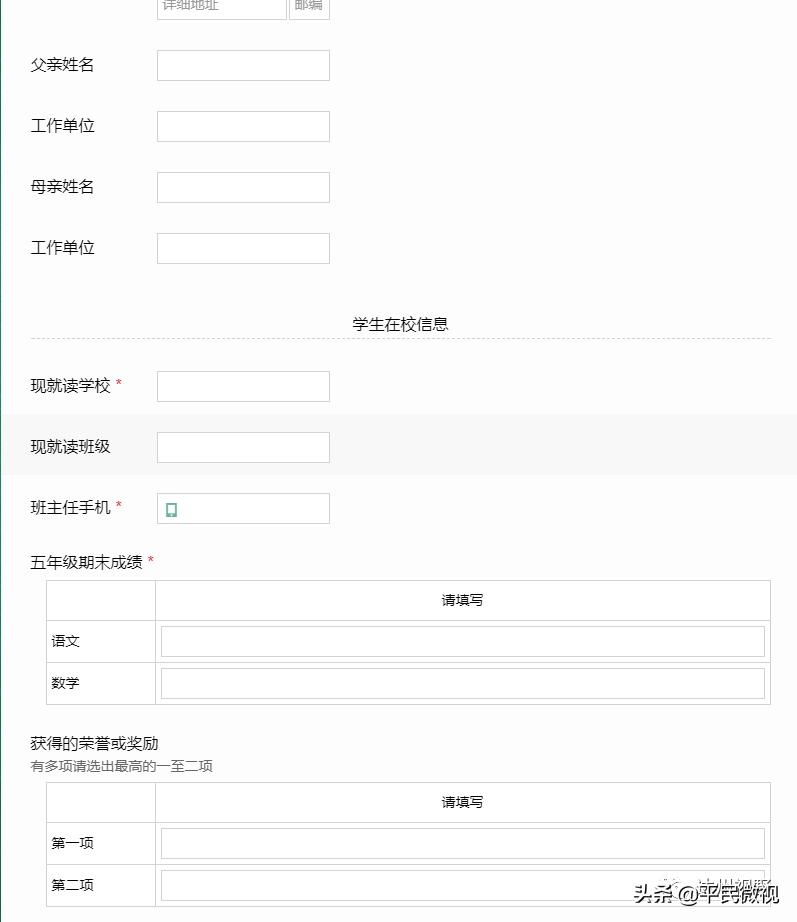Click the 语文 score input box

point(462,641)
